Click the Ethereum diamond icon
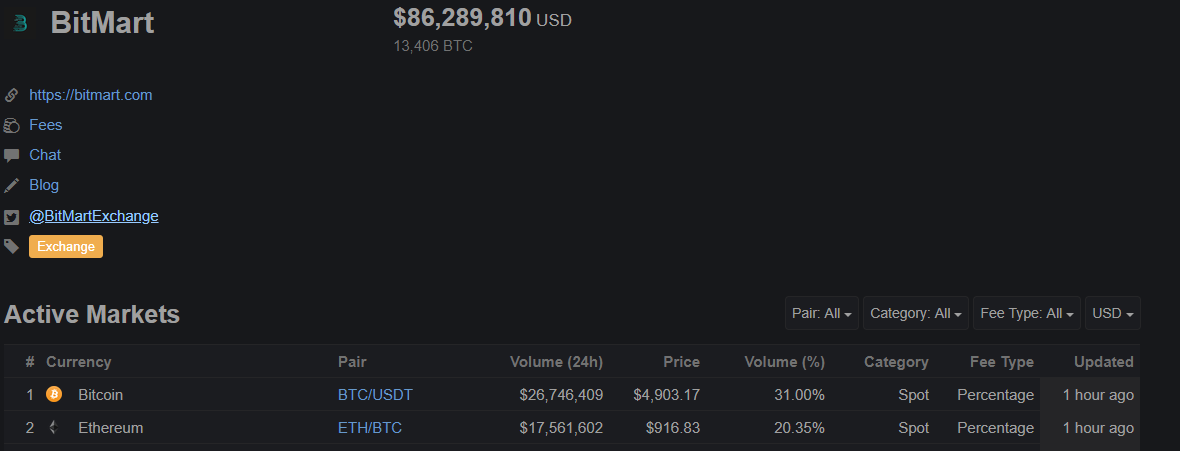1180x451 pixels. pos(53,428)
